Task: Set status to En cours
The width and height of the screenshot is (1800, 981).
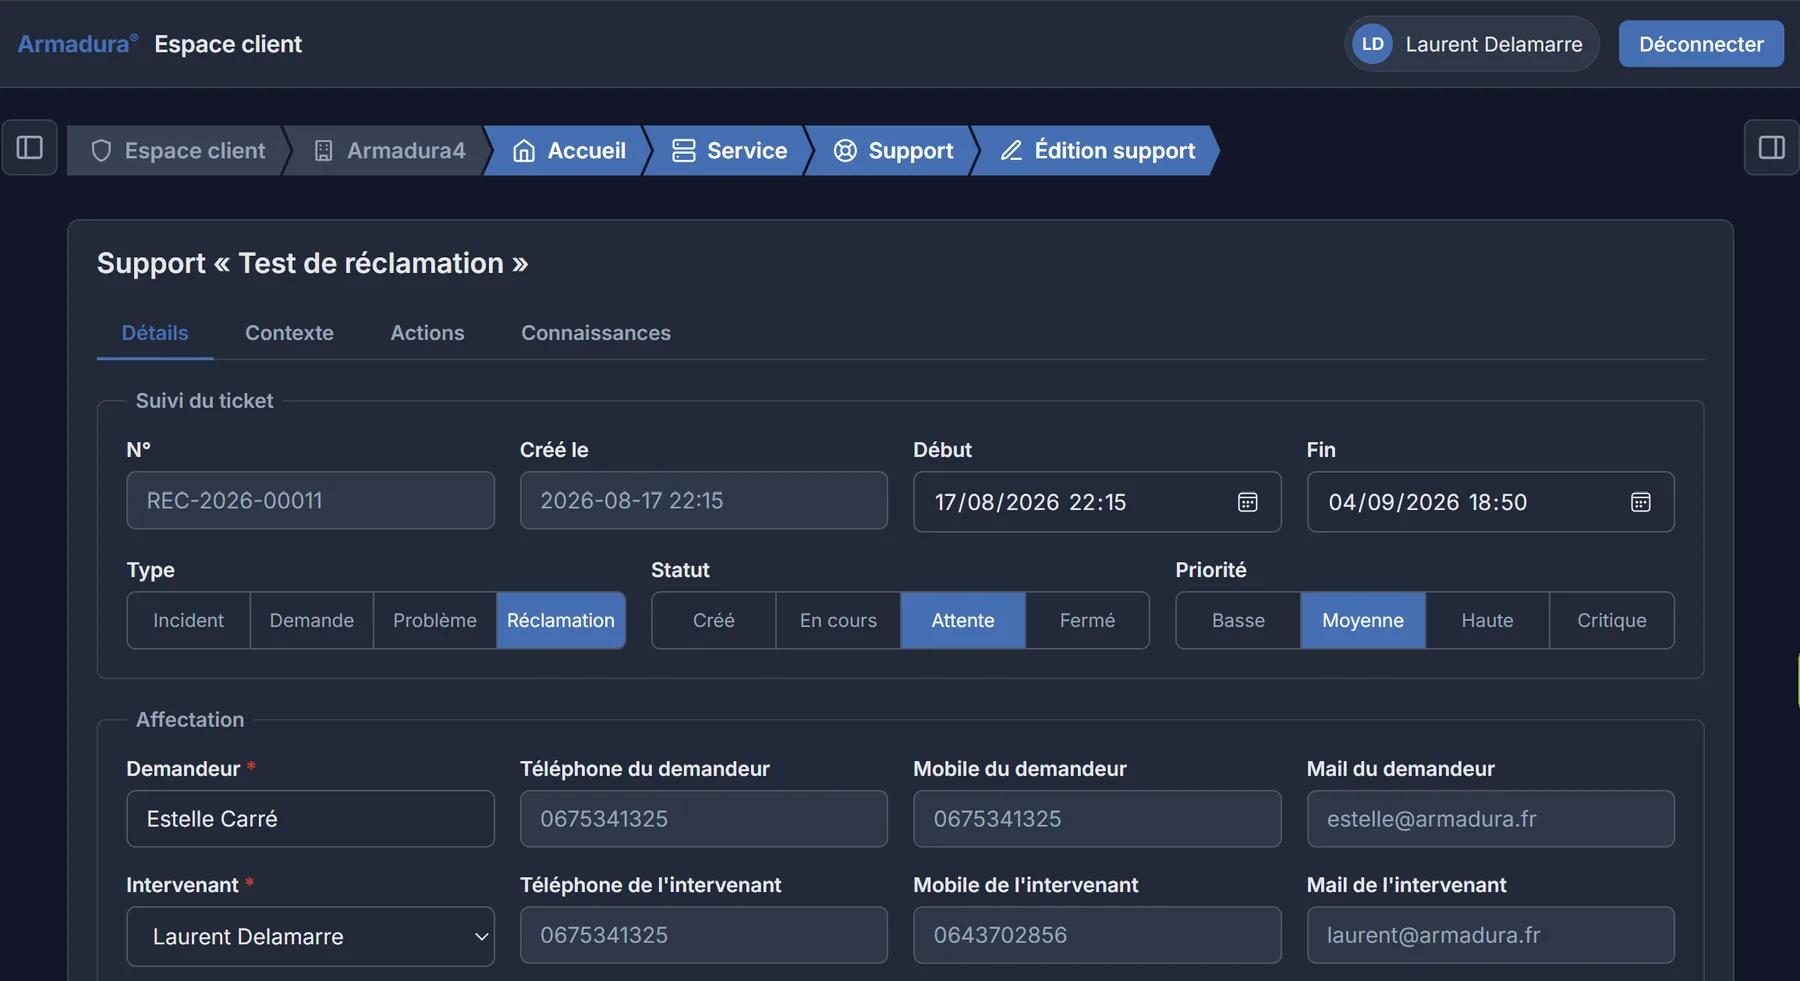Action: (838, 620)
